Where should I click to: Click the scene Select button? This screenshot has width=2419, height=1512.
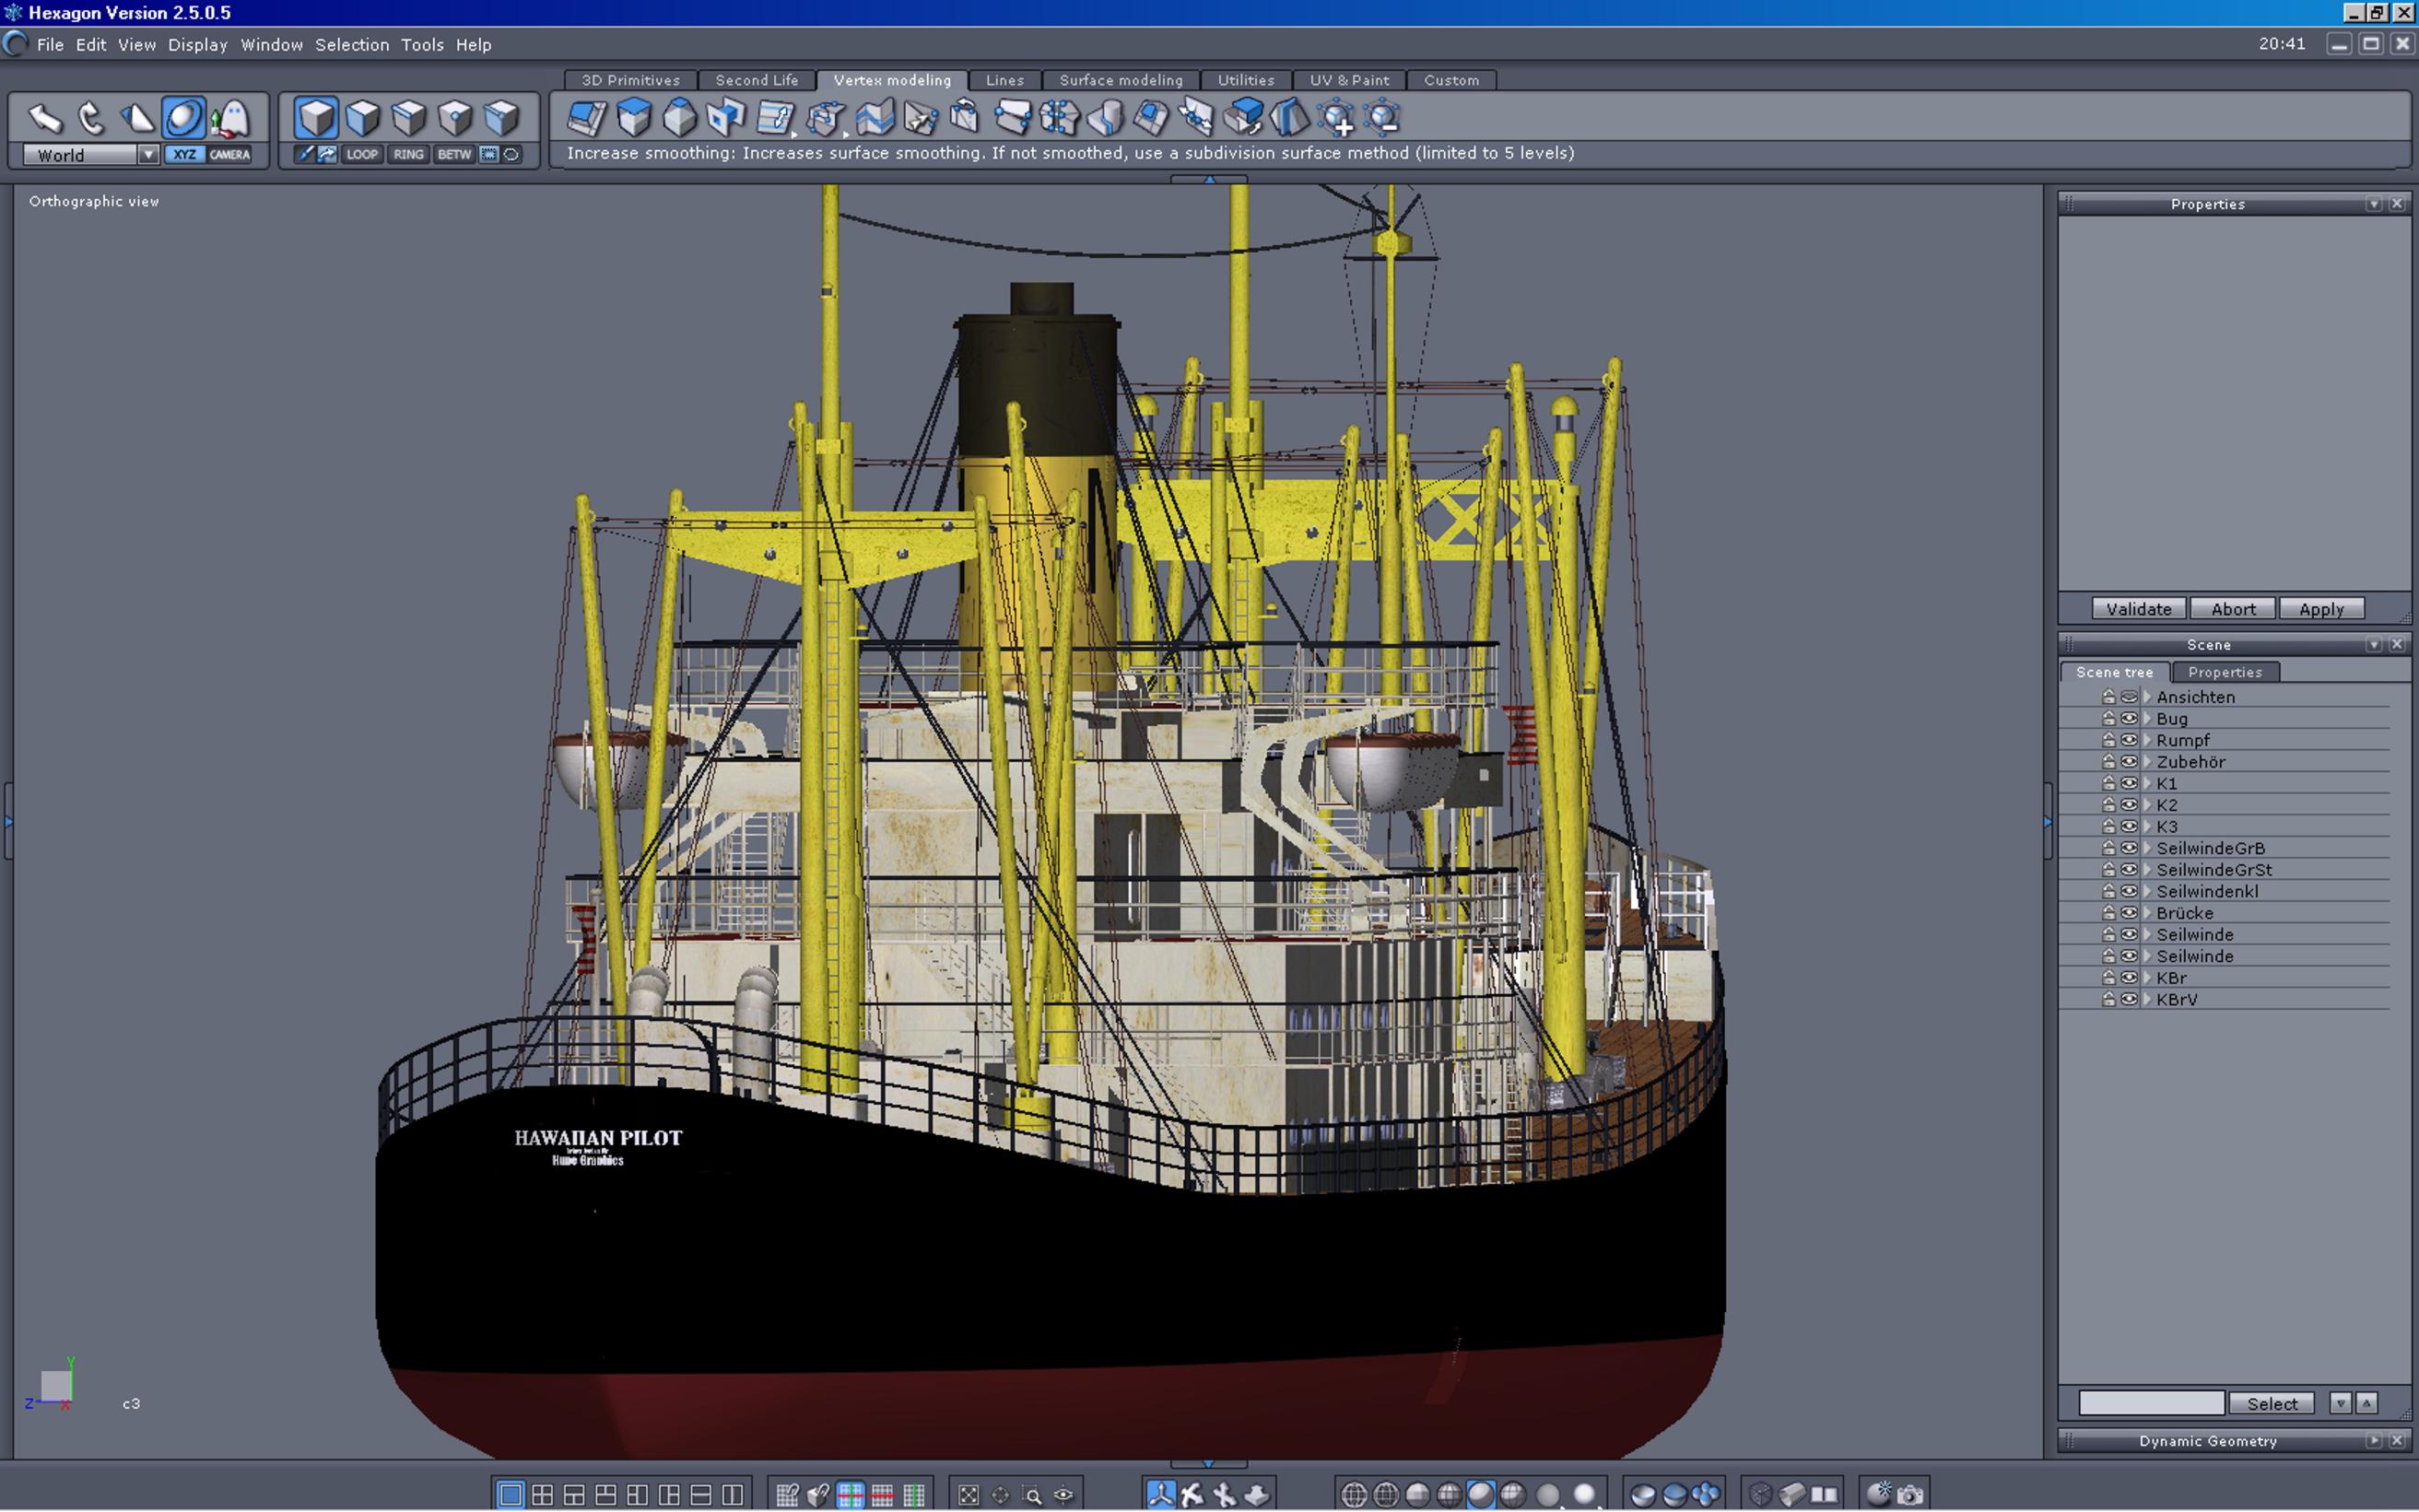[x=2272, y=1403]
